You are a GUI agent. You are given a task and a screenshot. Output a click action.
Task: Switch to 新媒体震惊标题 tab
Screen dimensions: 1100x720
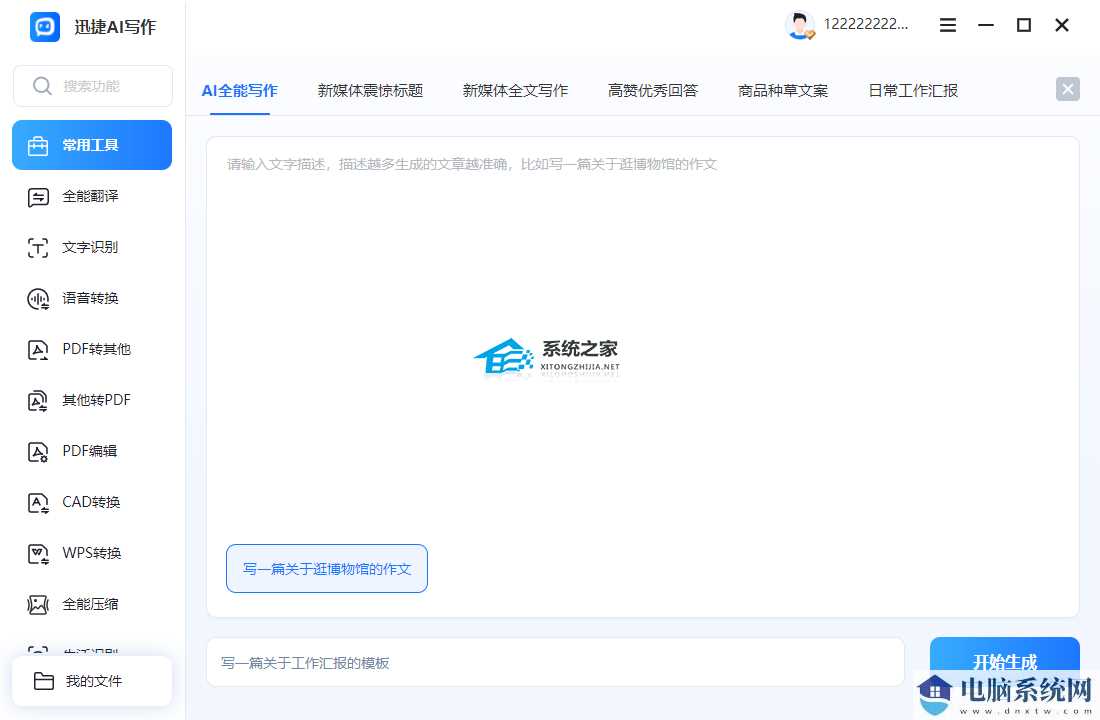370,91
